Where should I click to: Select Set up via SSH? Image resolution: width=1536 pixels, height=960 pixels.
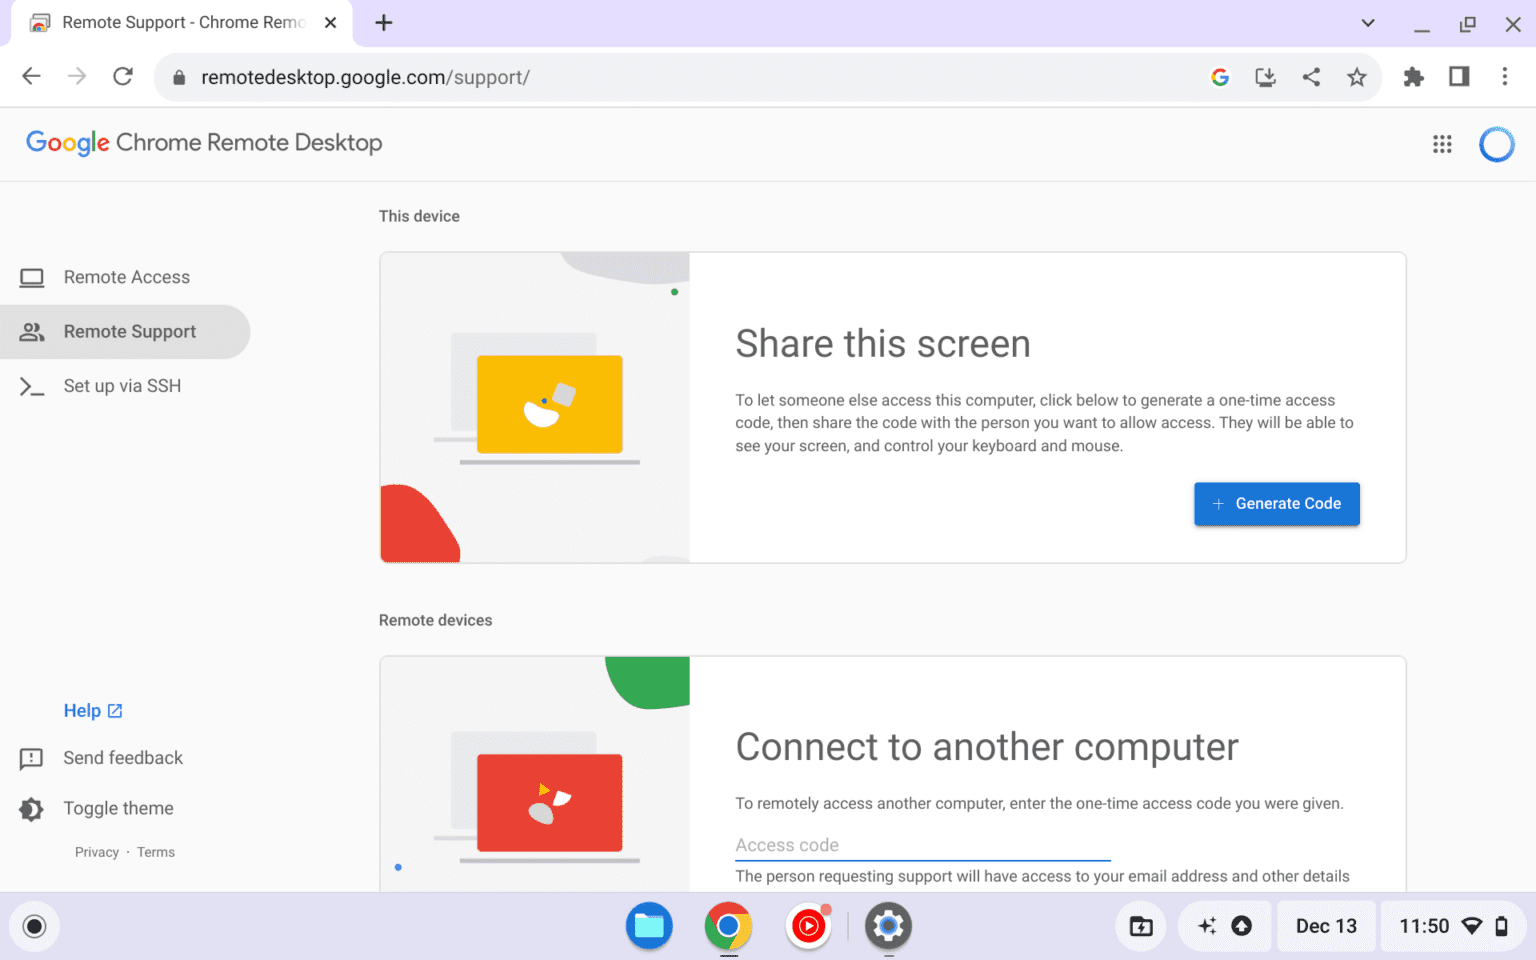click(x=122, y=385)
